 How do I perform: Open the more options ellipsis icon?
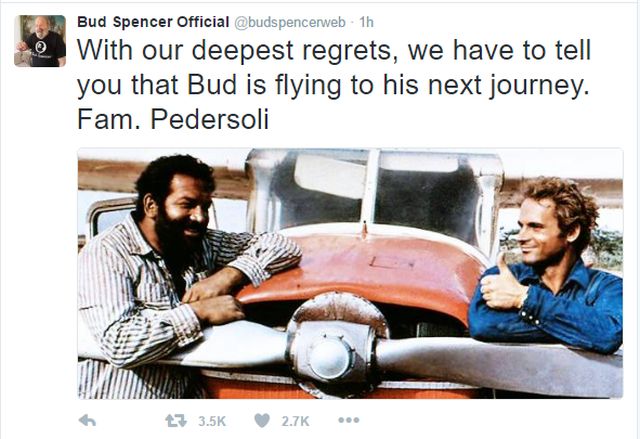point(348,421)
